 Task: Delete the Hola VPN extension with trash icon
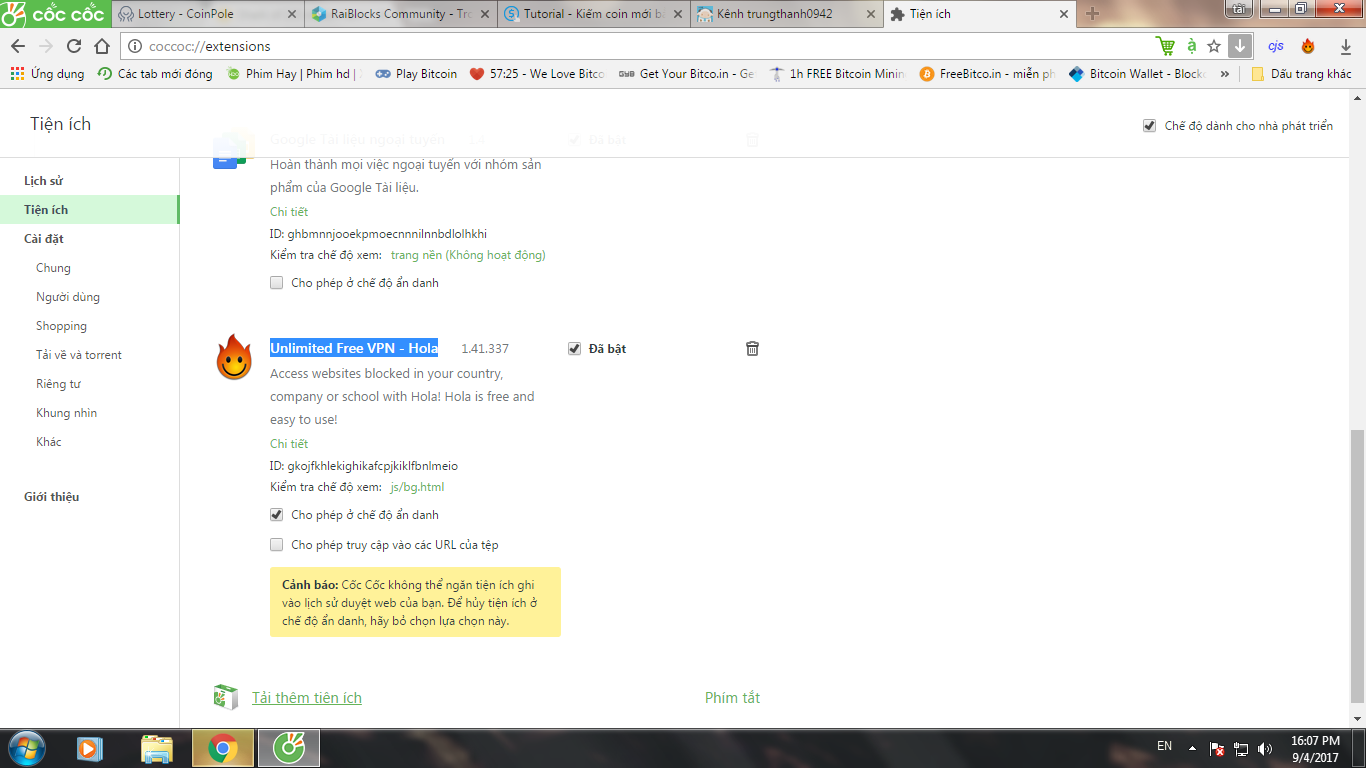[752, 348]
